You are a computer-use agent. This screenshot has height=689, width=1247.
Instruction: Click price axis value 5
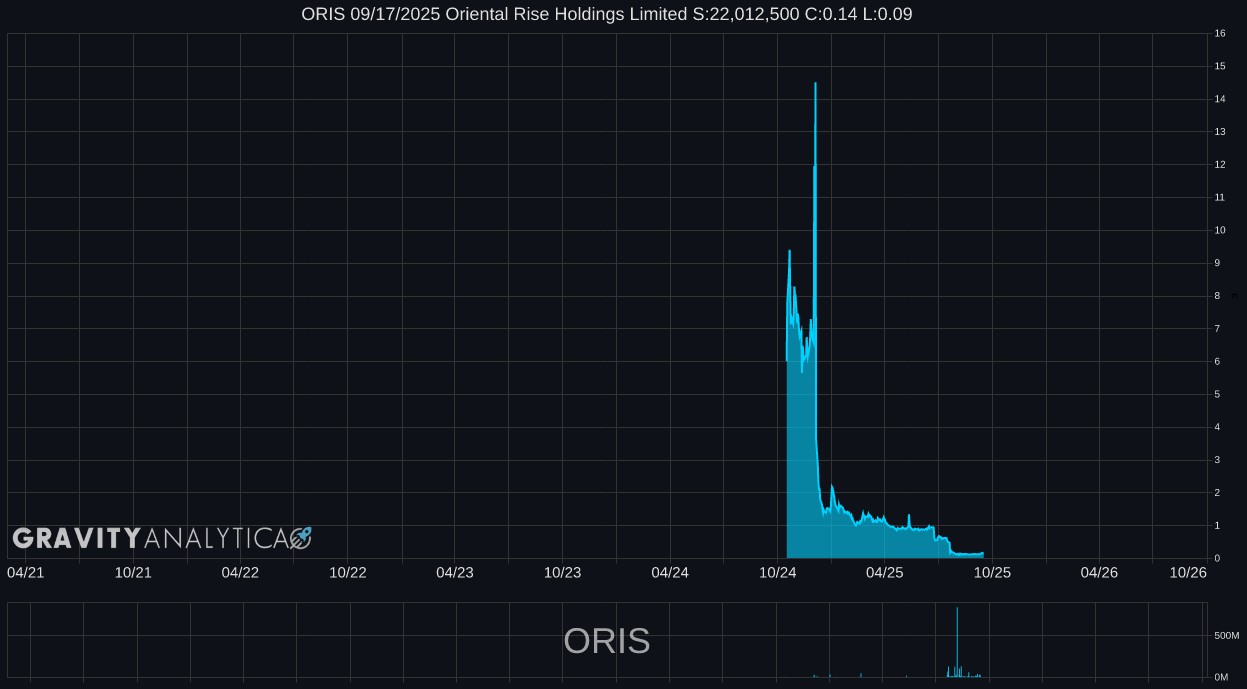coord(1217,395)
